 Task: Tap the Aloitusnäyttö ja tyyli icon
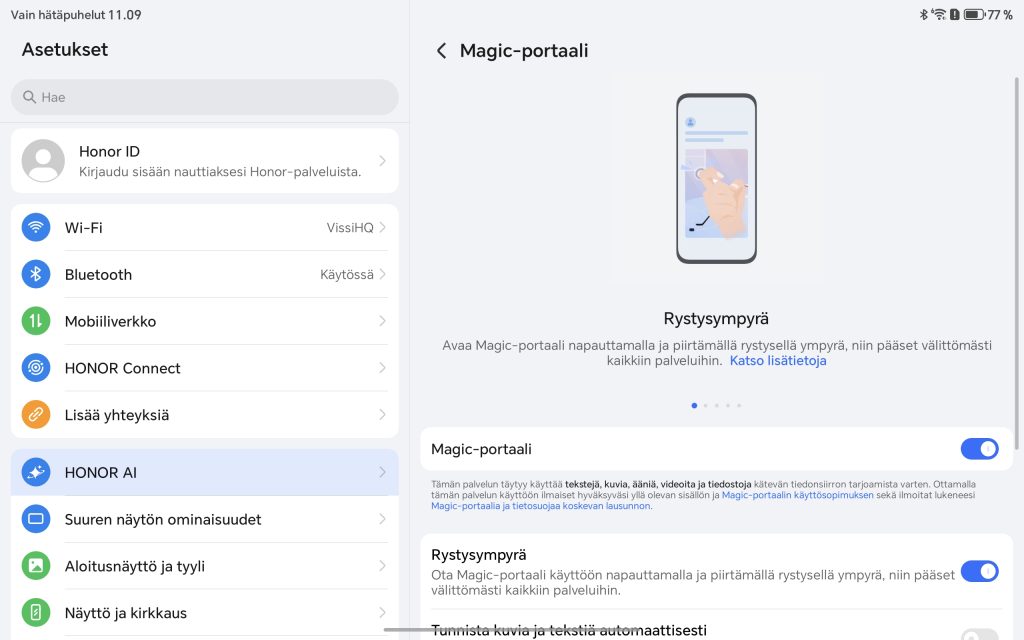pos(36,566)
